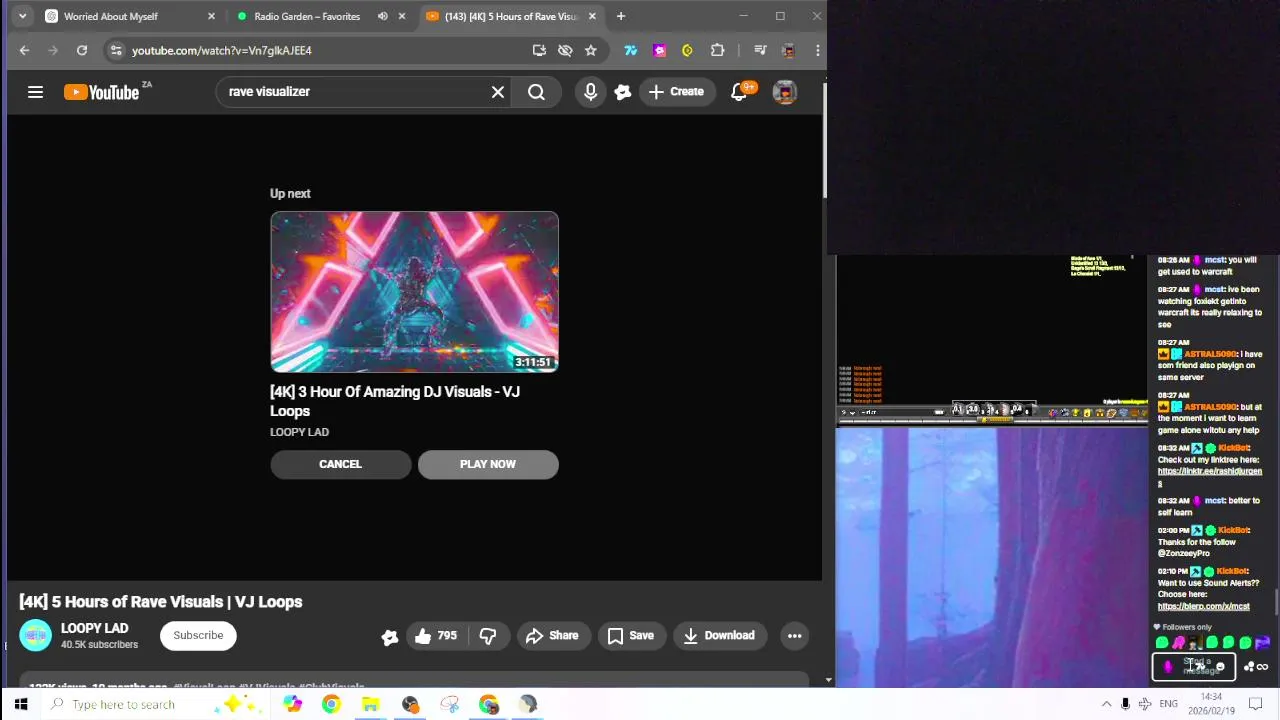Open the media control playlist icon
This screenshot has height=720, width=1280.
[760, 50]
